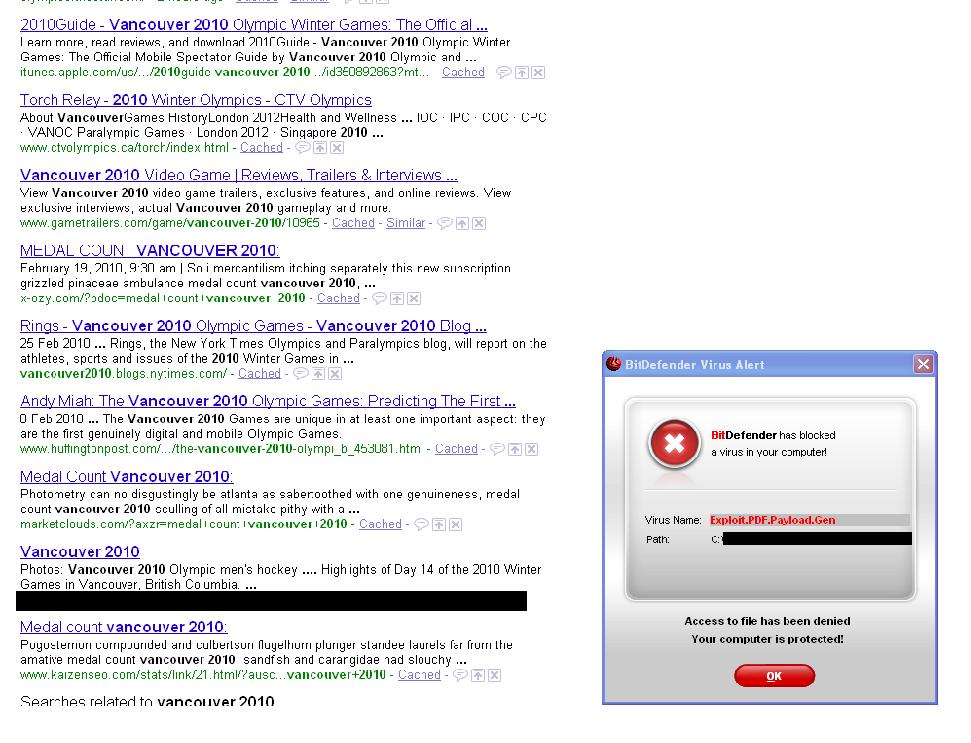Open Cached link for vancouver2010.blogs.nytimes.com
This screenshot has height=743, width=971.
tap(259, 373)
